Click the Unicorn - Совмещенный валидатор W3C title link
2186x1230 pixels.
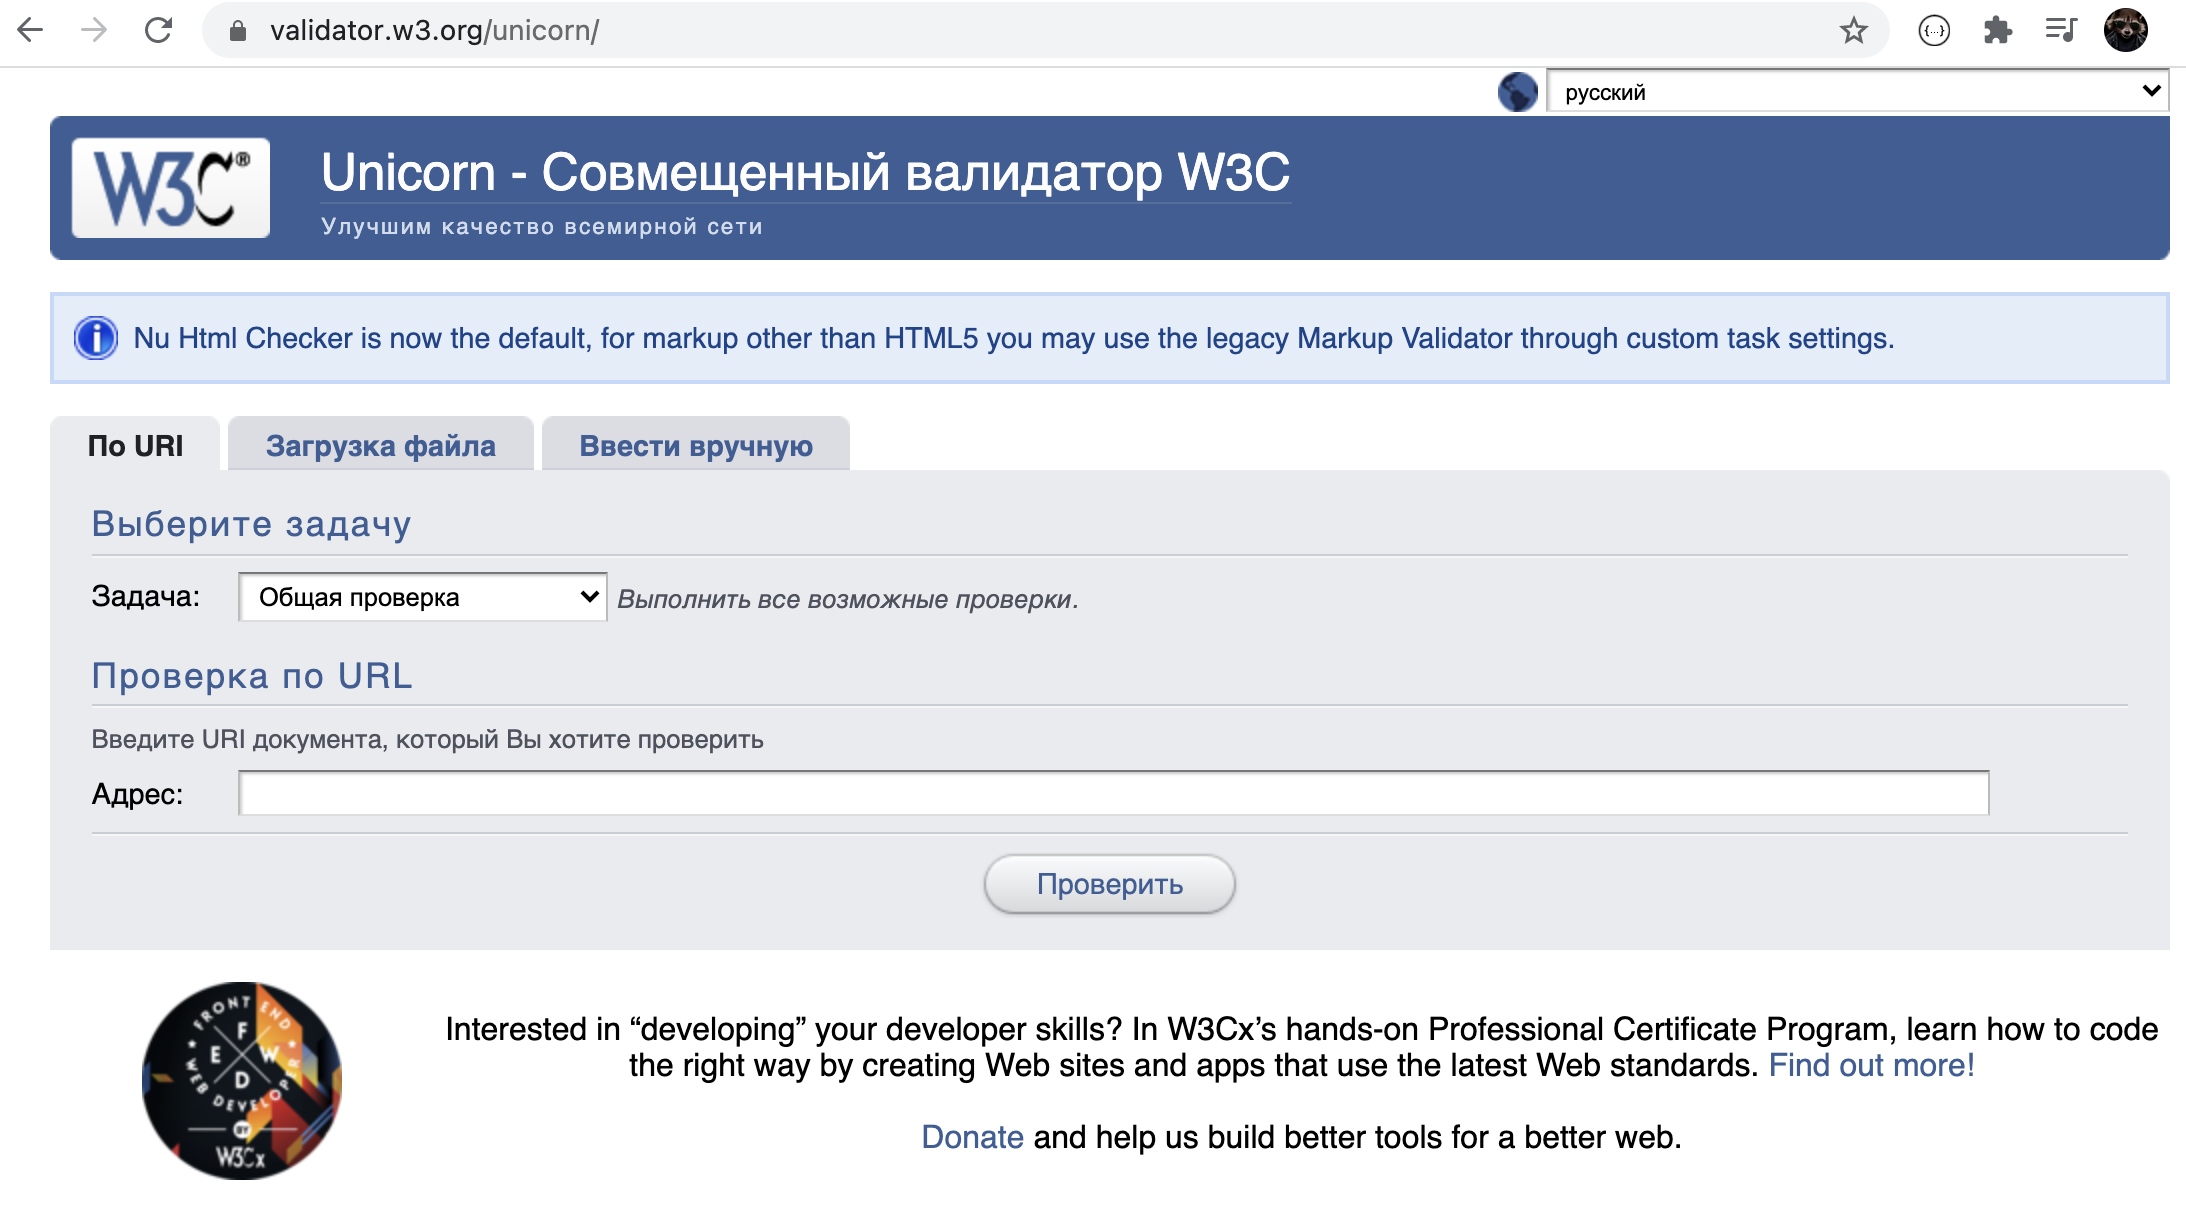tap(806, 172)
